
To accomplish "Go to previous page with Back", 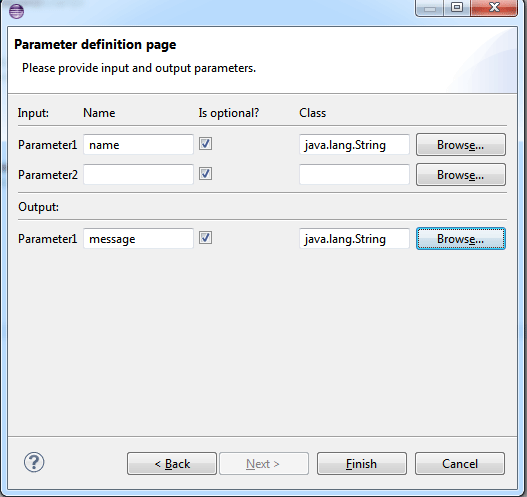I will 172,463.
